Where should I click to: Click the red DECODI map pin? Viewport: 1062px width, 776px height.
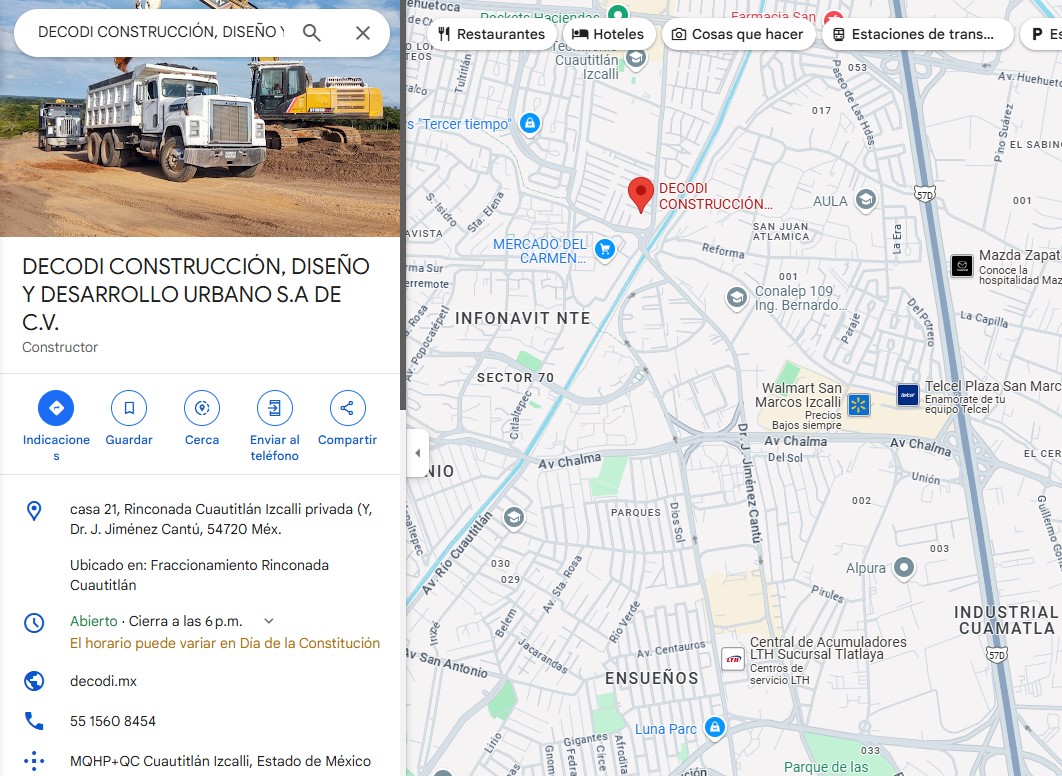click(641, 194)
